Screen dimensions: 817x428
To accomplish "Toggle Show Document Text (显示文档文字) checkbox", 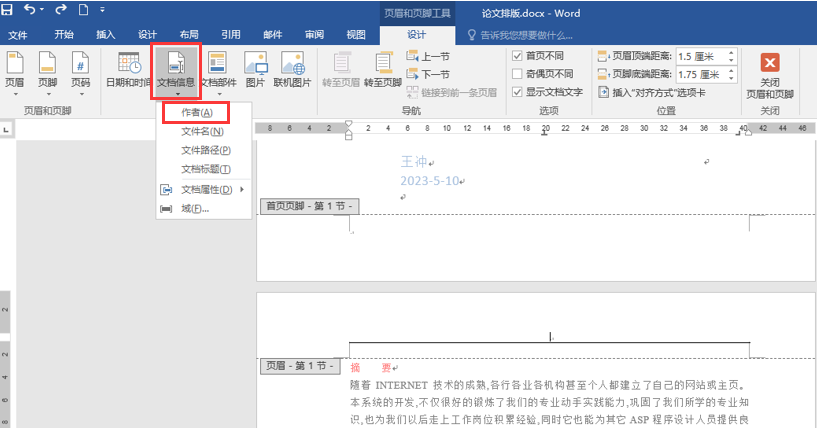I will pyautogui.click(x=517, y=92).
